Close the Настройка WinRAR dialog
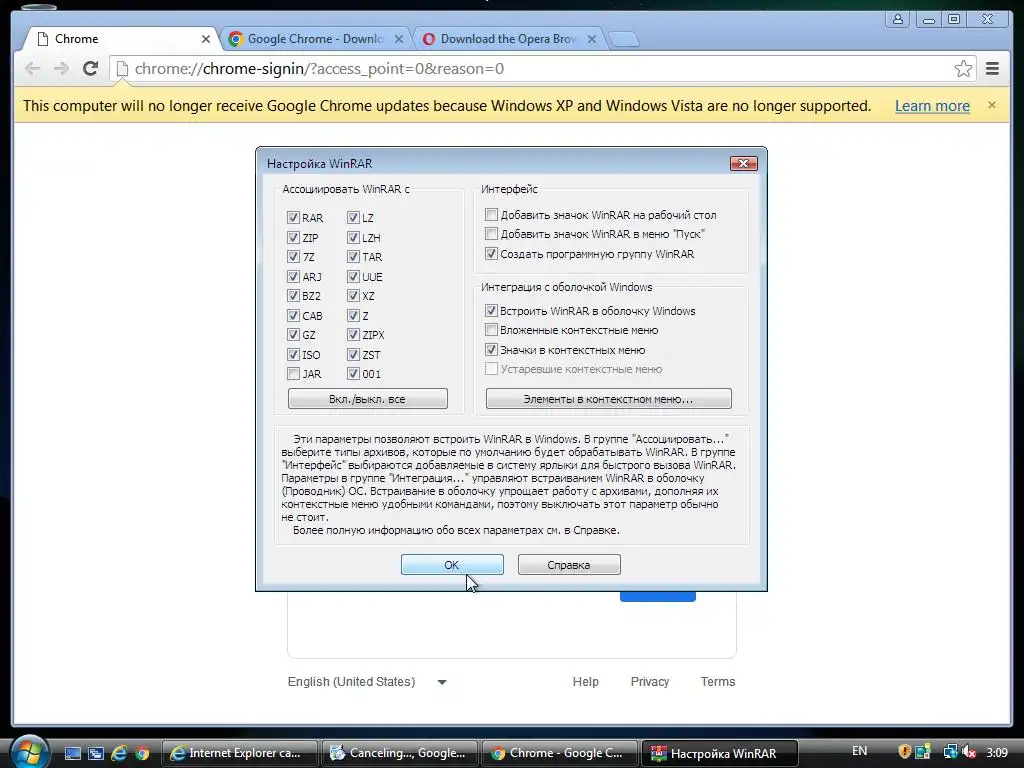Screen dimensions: 1024x768 coord(743,163)
